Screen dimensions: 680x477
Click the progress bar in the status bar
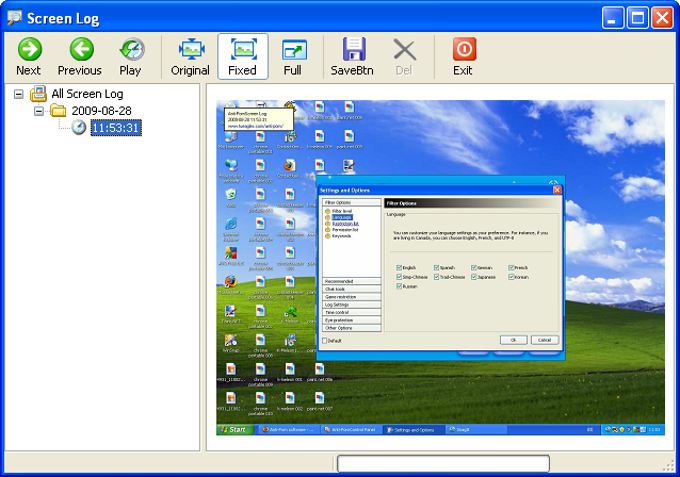[443, 463]
